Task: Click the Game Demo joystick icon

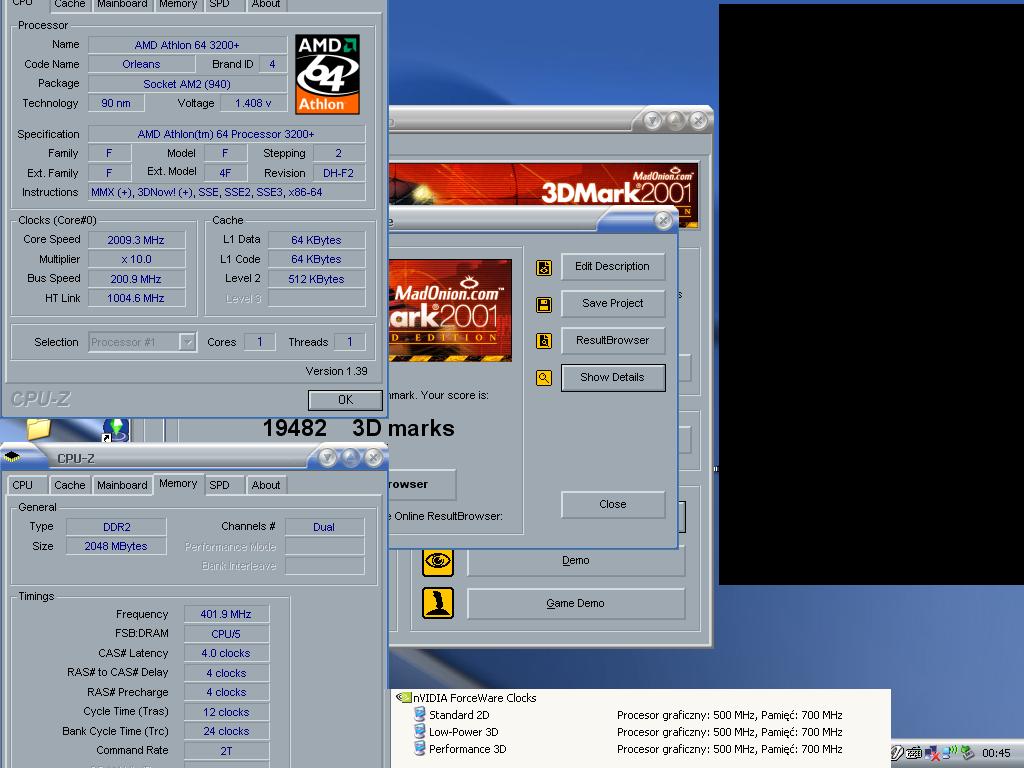Action: [438, 603]
